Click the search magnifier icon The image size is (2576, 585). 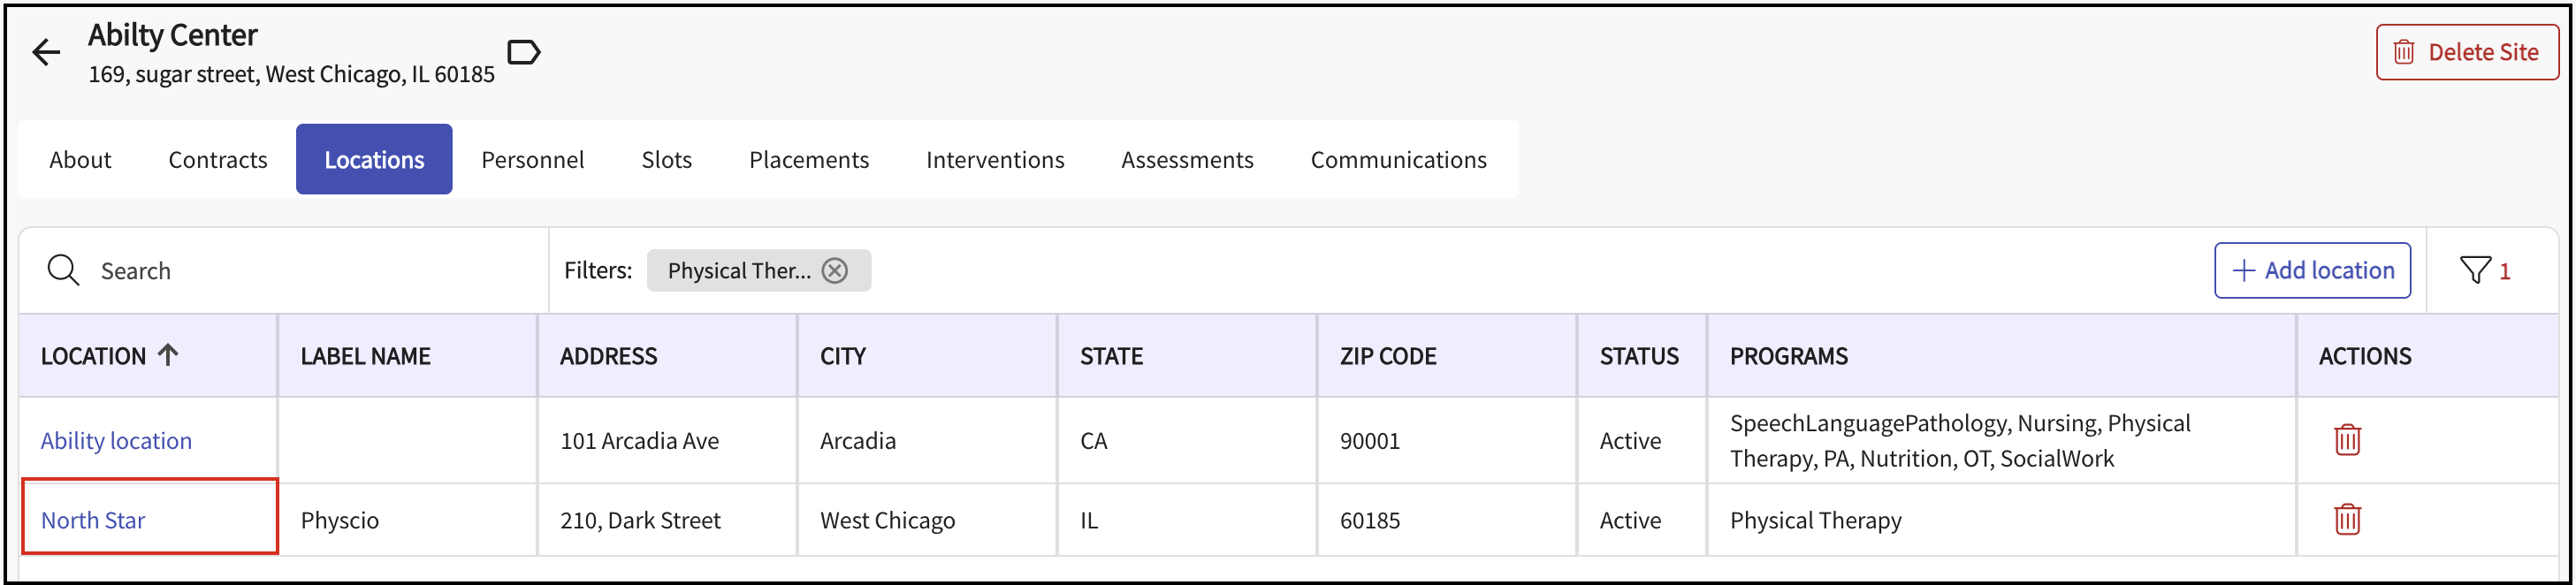(x=63, y=270)
